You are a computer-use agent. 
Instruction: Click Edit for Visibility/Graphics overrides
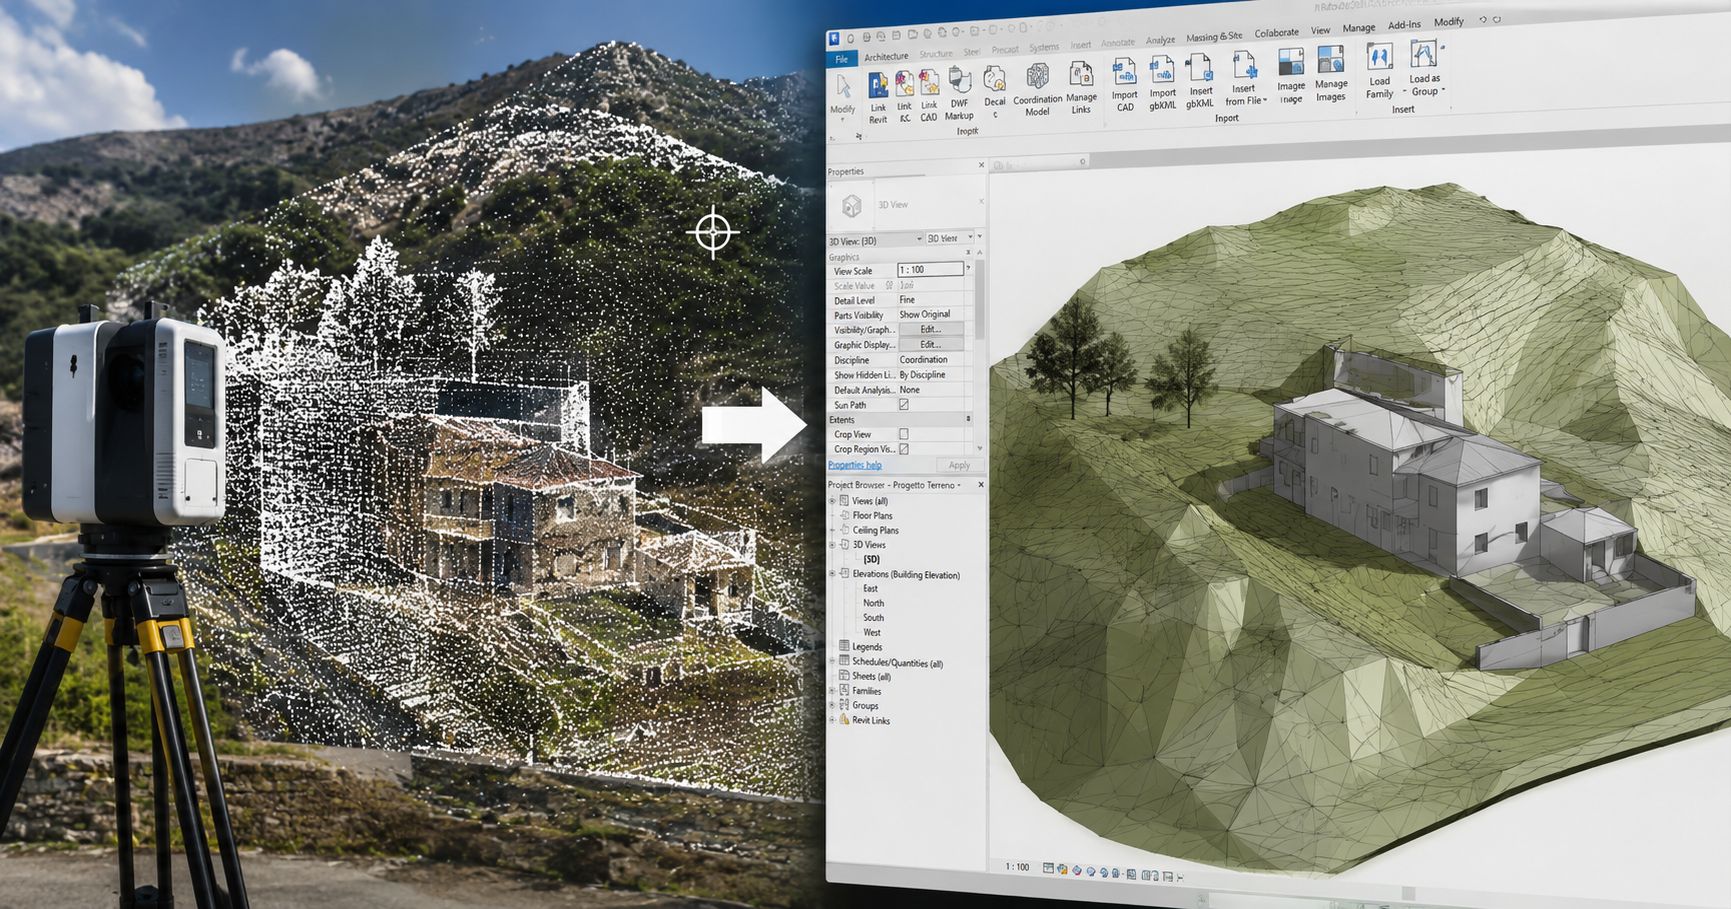(x=931, y=329)
